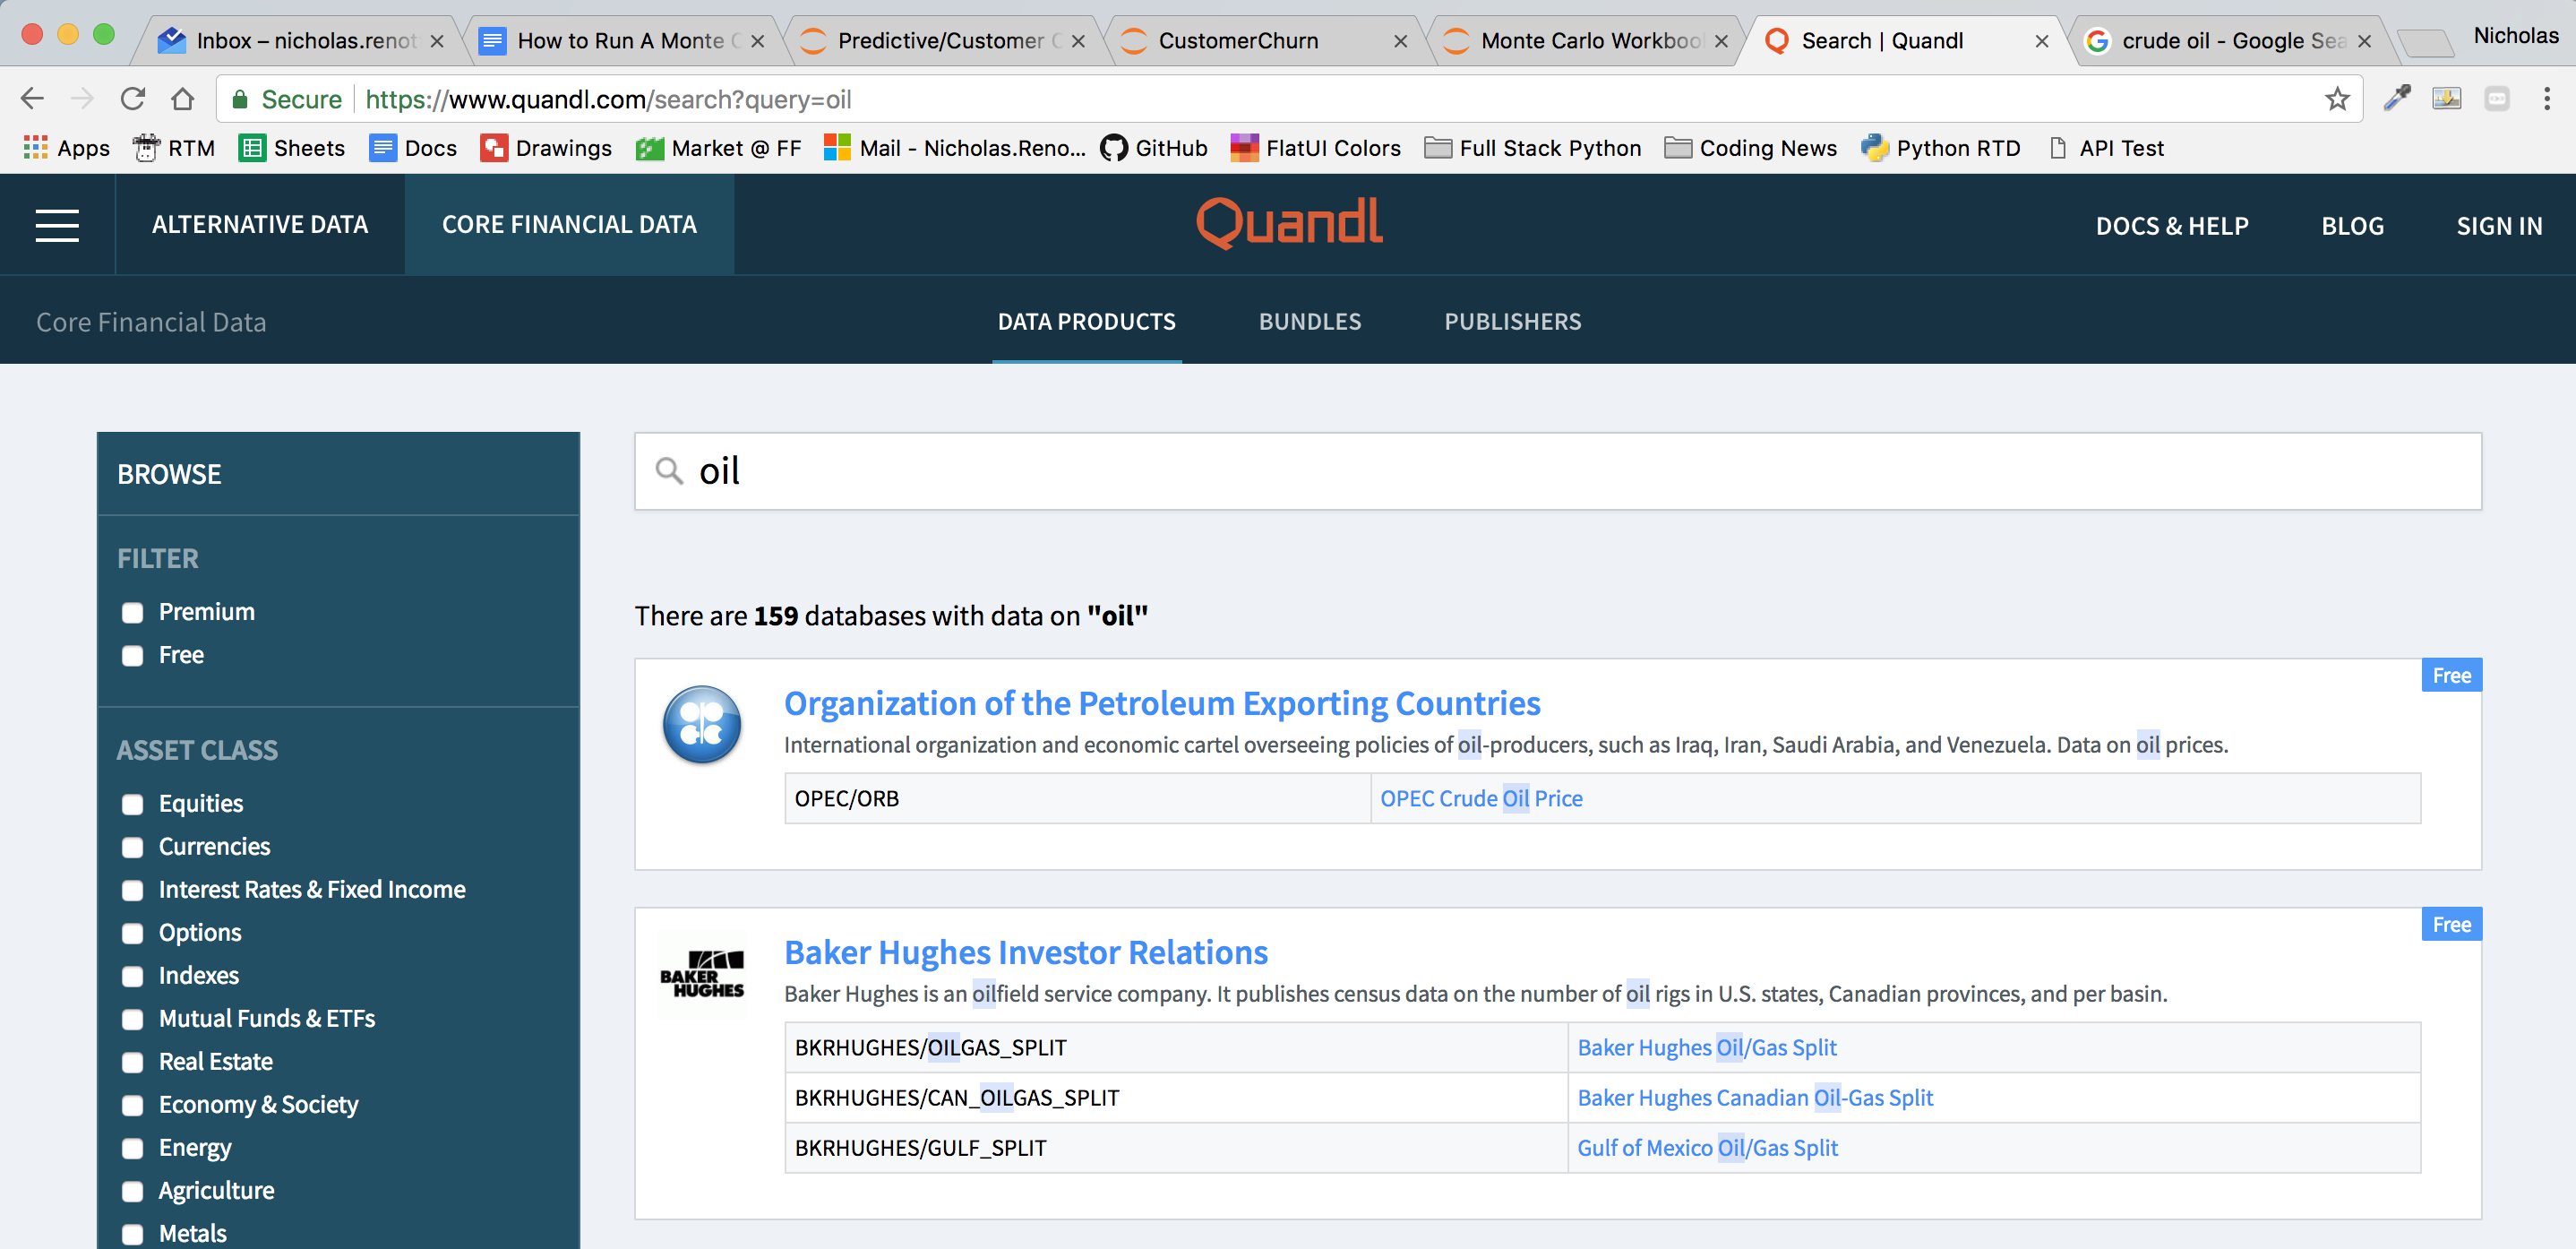Open the OPEC Crude Oil Price dataset
The height and width of the screenshot is (1249, 2576).
click(1481, 799)
